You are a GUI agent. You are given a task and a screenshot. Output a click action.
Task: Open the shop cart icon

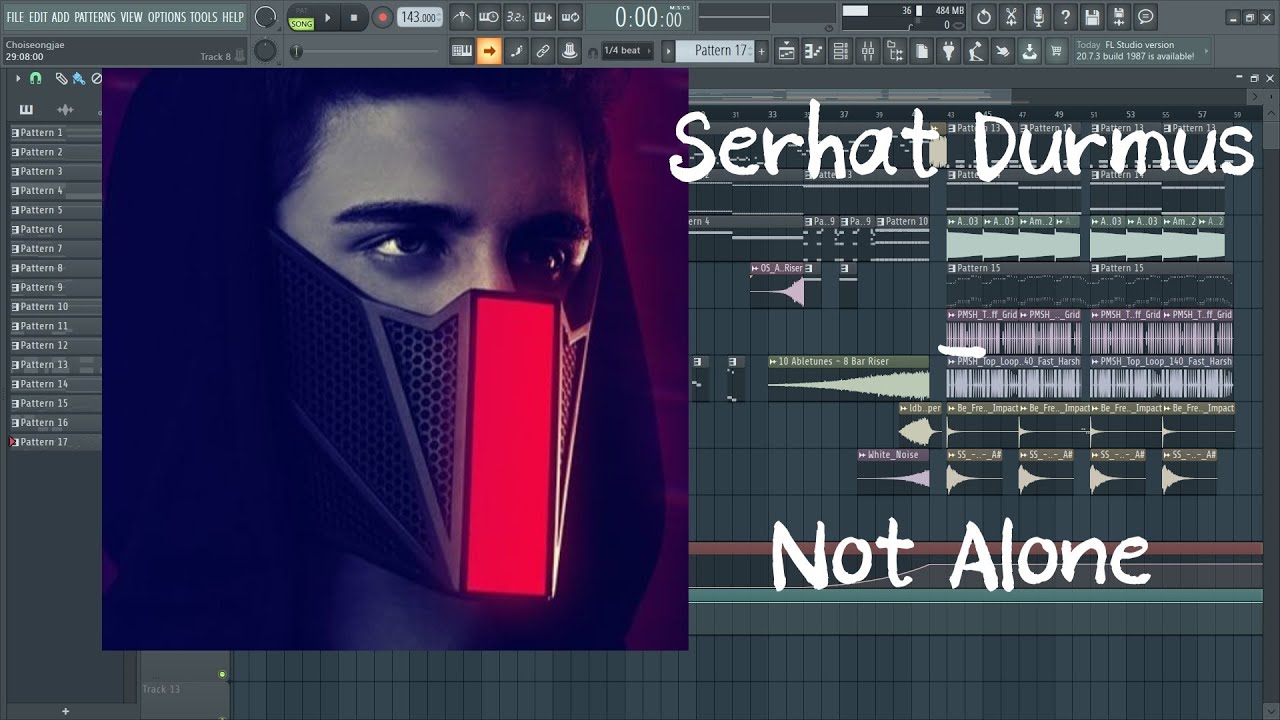1057,51
